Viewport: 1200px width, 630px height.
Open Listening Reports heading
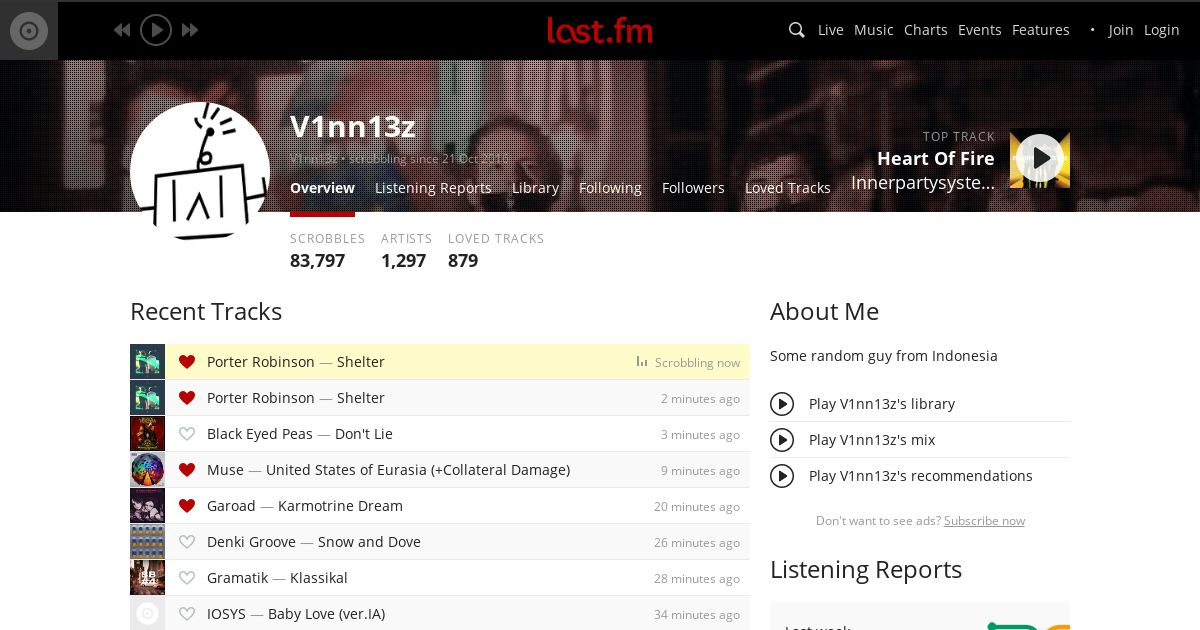click(866, 570)
